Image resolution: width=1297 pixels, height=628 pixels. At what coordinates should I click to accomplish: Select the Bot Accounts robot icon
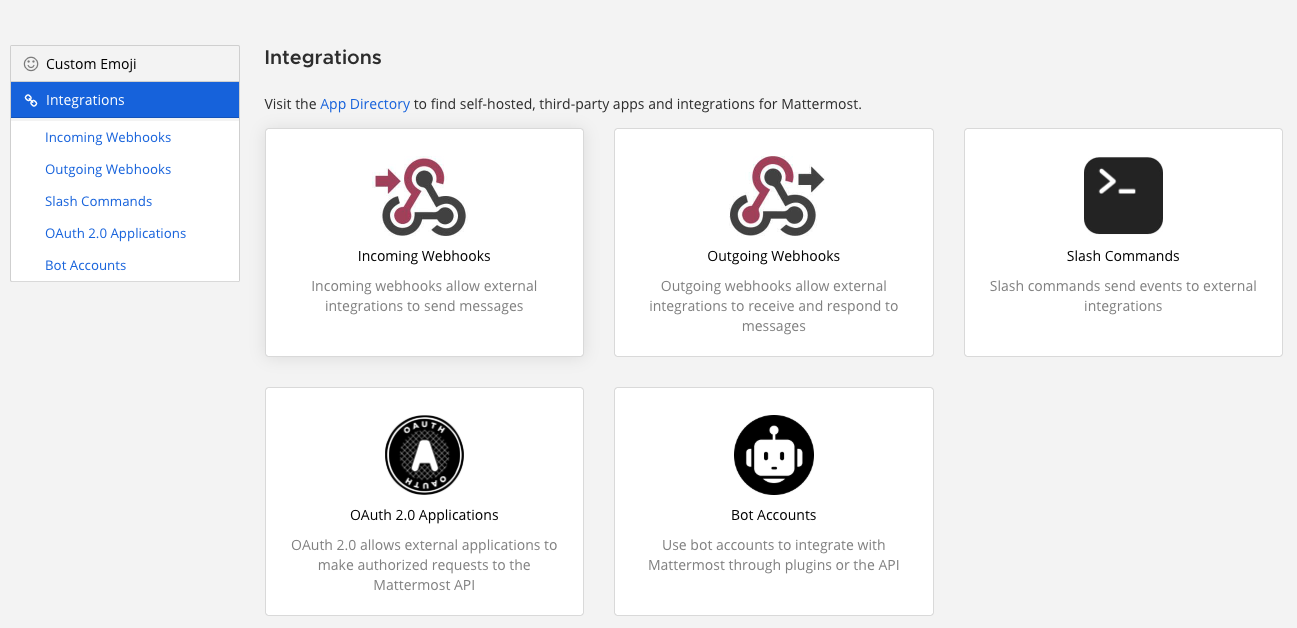tap(773, 455)
